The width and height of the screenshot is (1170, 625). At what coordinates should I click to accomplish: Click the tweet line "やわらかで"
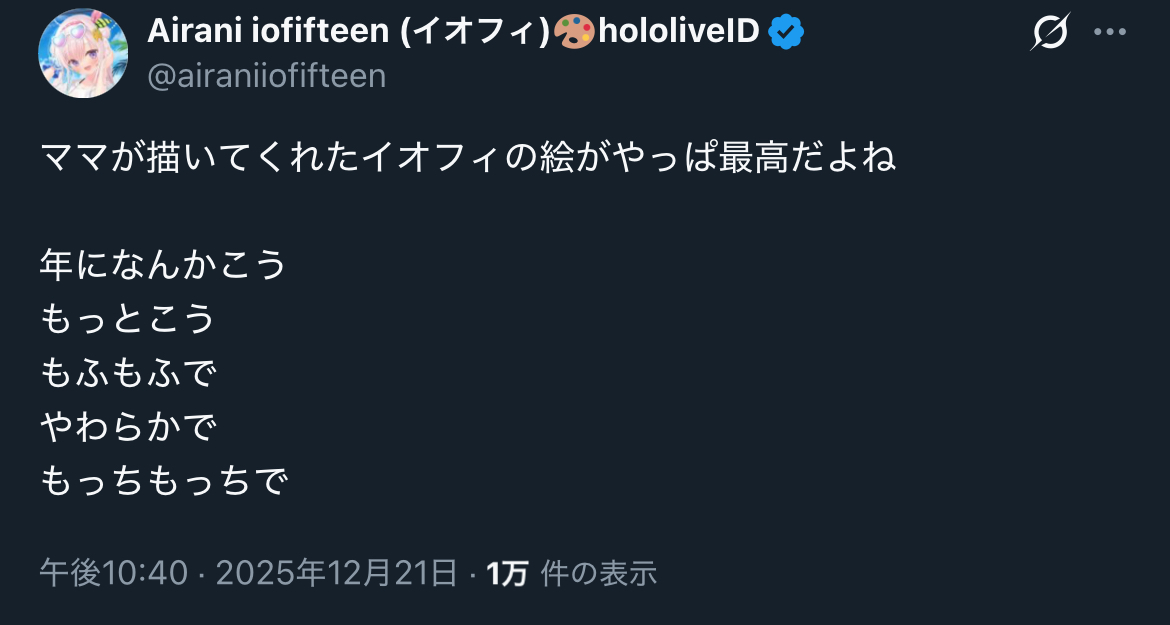tap(128, 427)
